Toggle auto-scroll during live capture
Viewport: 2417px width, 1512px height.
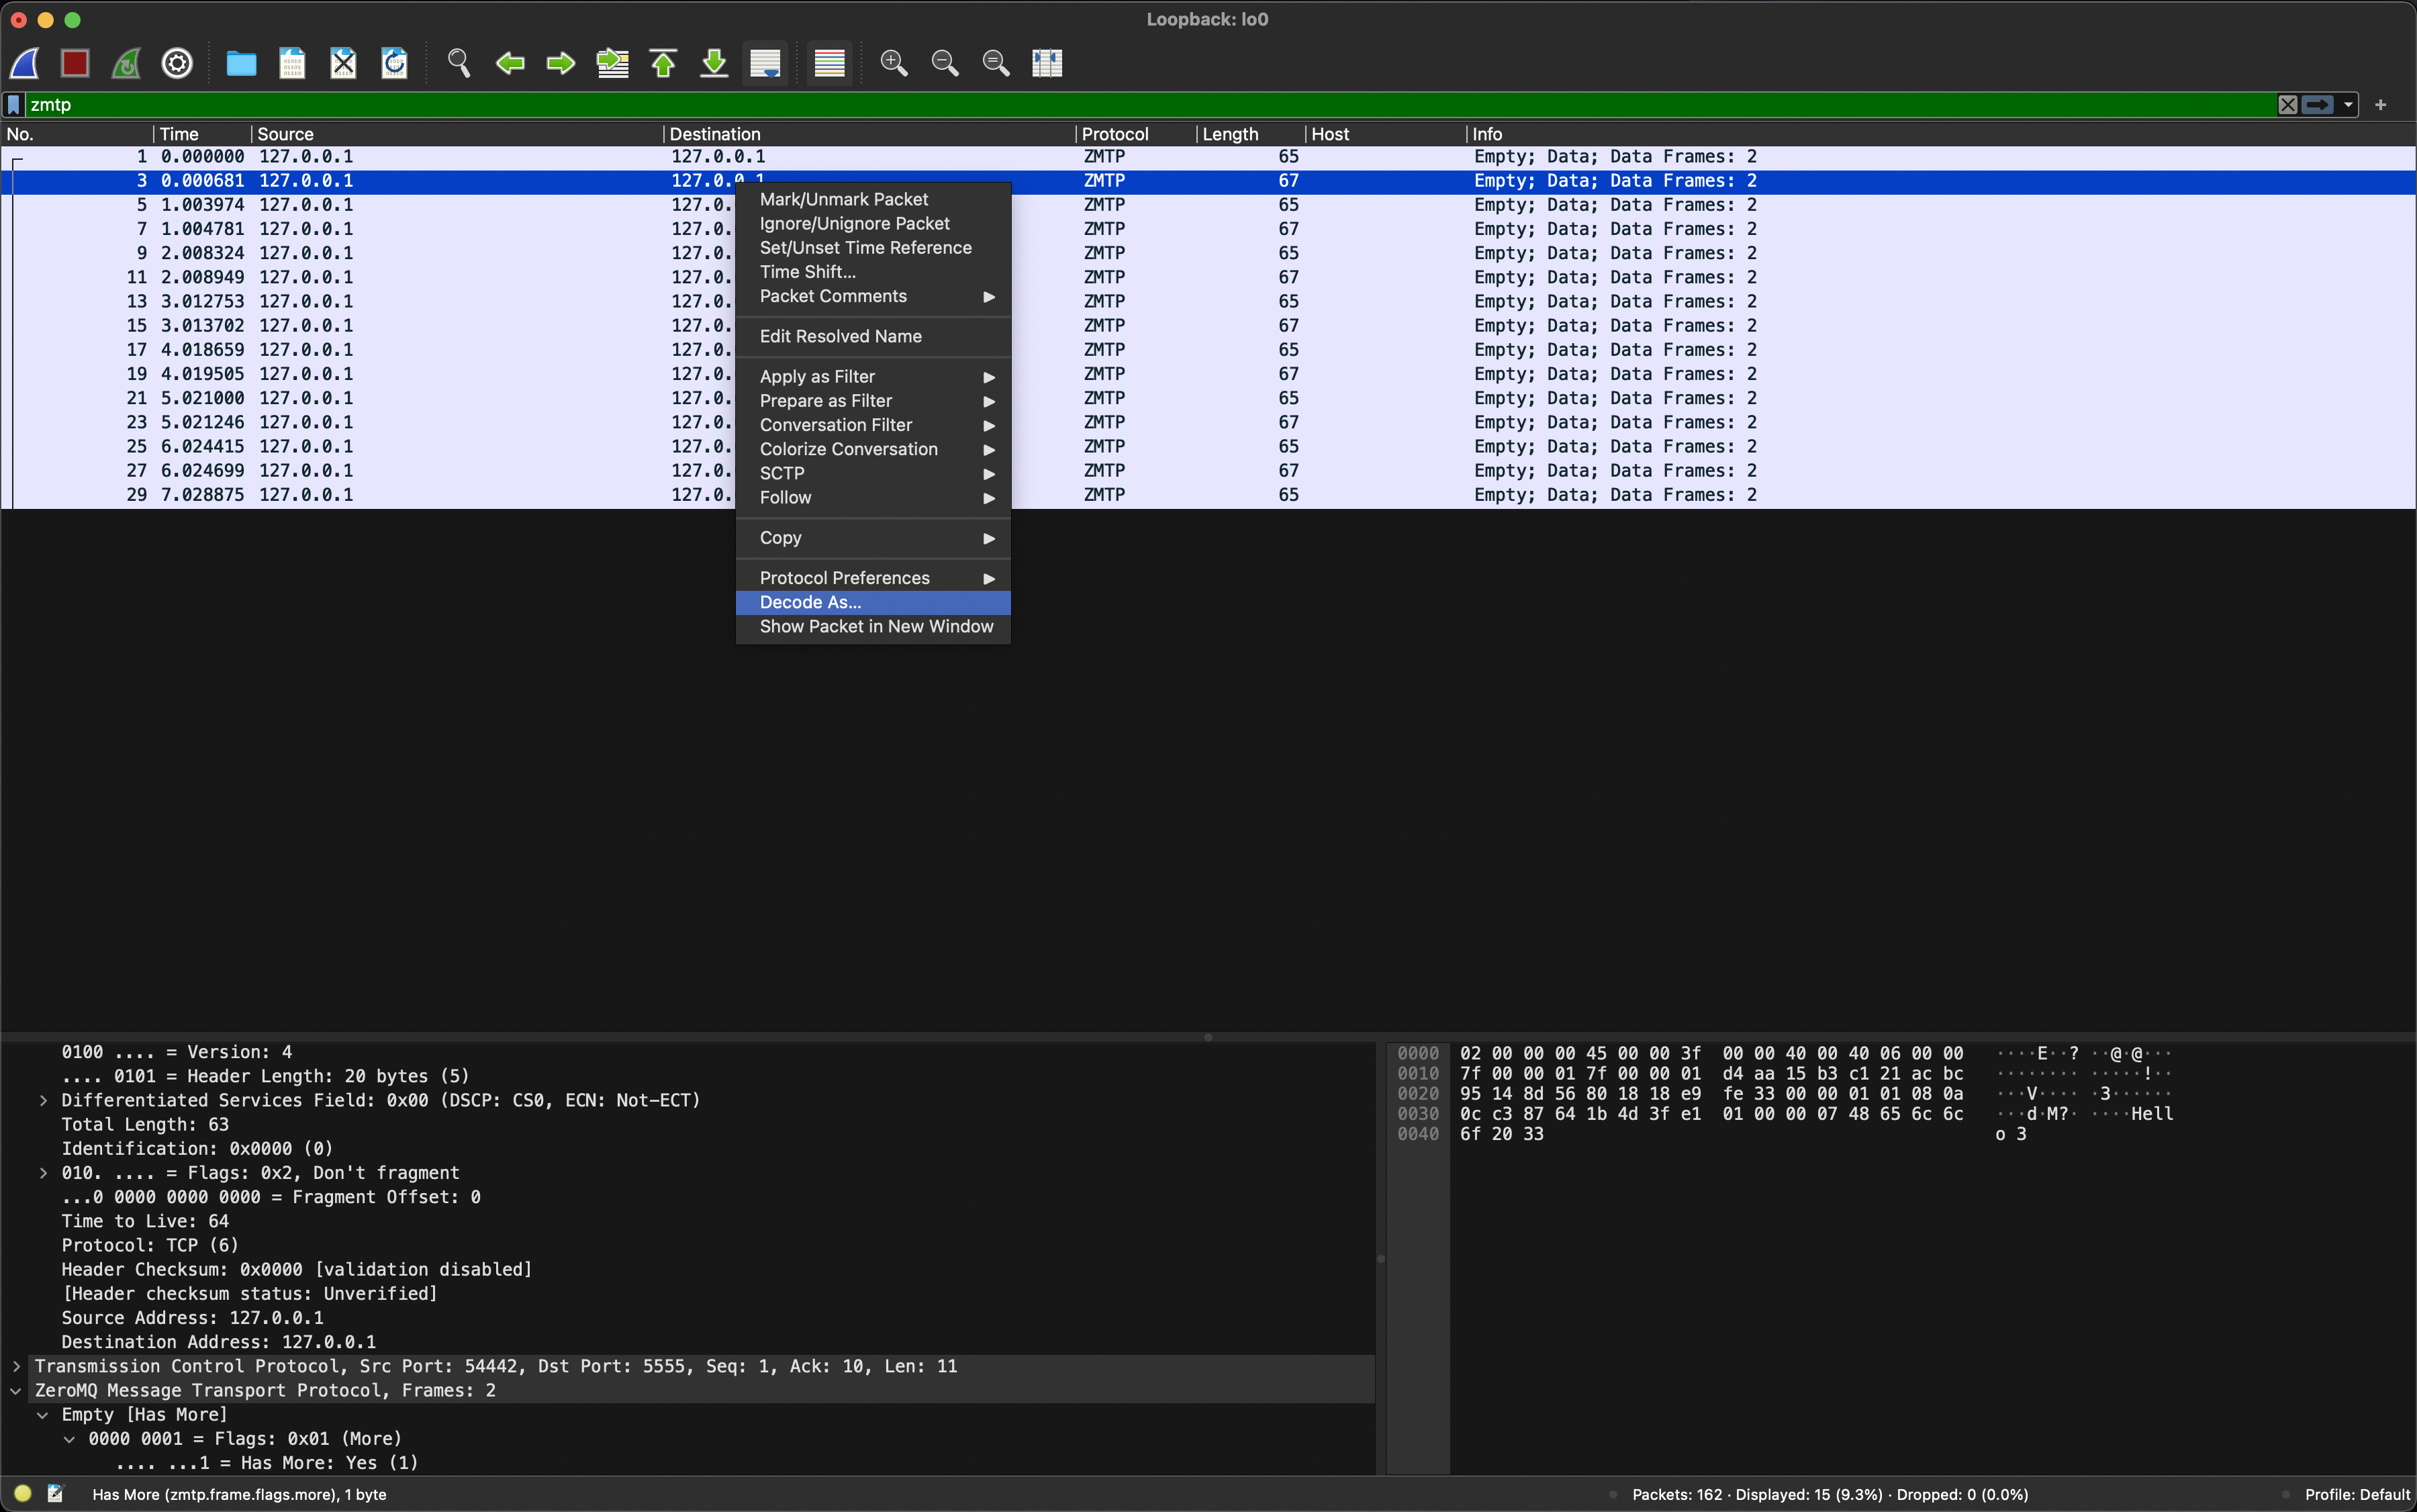[x=765, y=63]
